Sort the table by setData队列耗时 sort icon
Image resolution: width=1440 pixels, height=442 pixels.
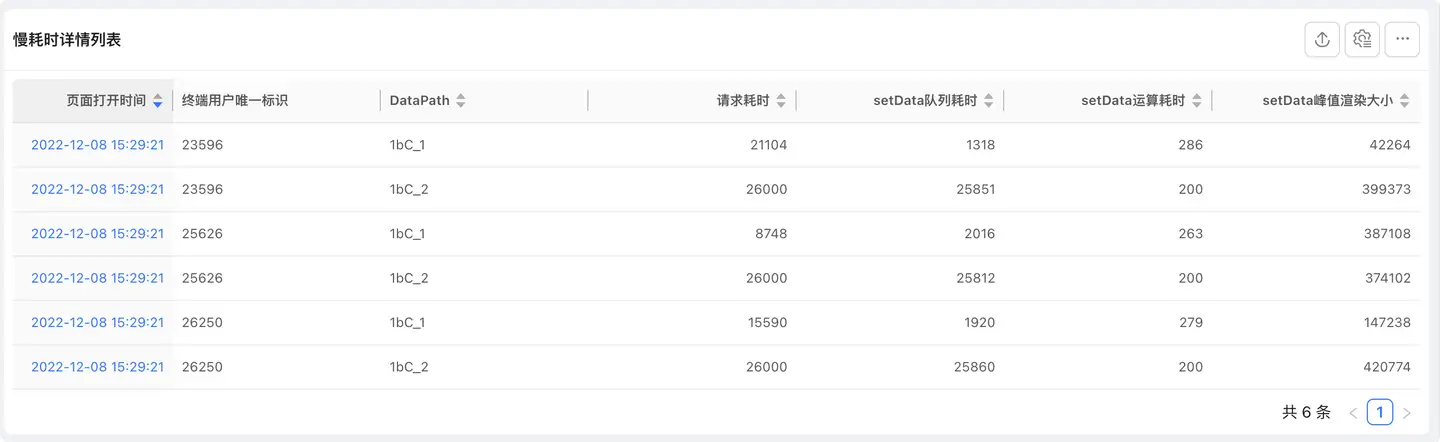[988, 101]
